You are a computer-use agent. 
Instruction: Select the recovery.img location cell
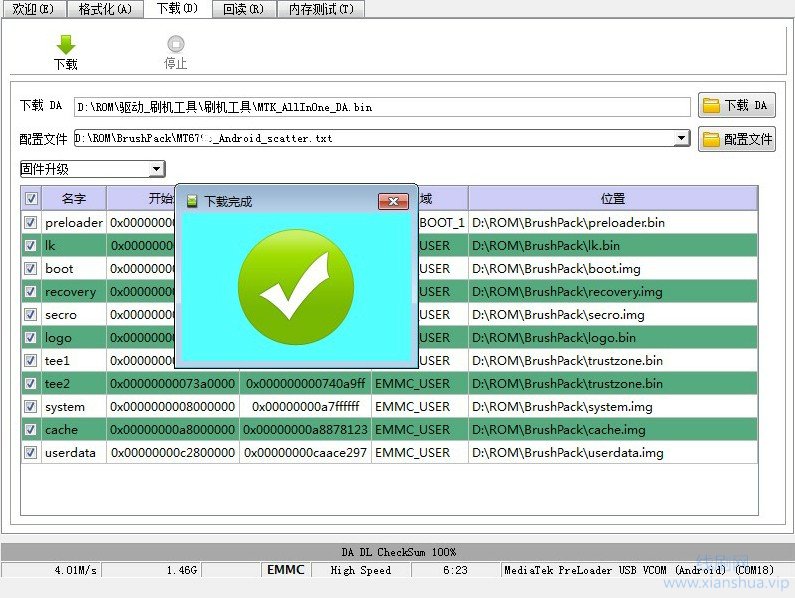pos(613,292)
